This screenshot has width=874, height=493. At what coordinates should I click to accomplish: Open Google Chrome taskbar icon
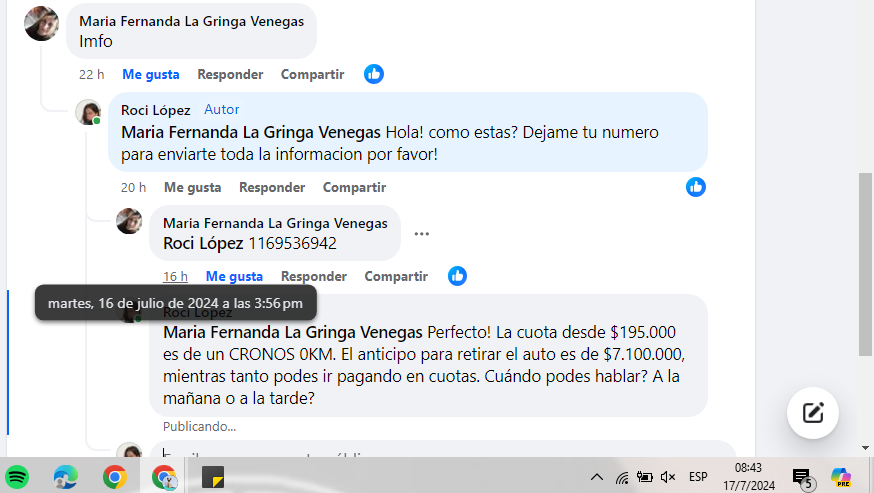114,477
